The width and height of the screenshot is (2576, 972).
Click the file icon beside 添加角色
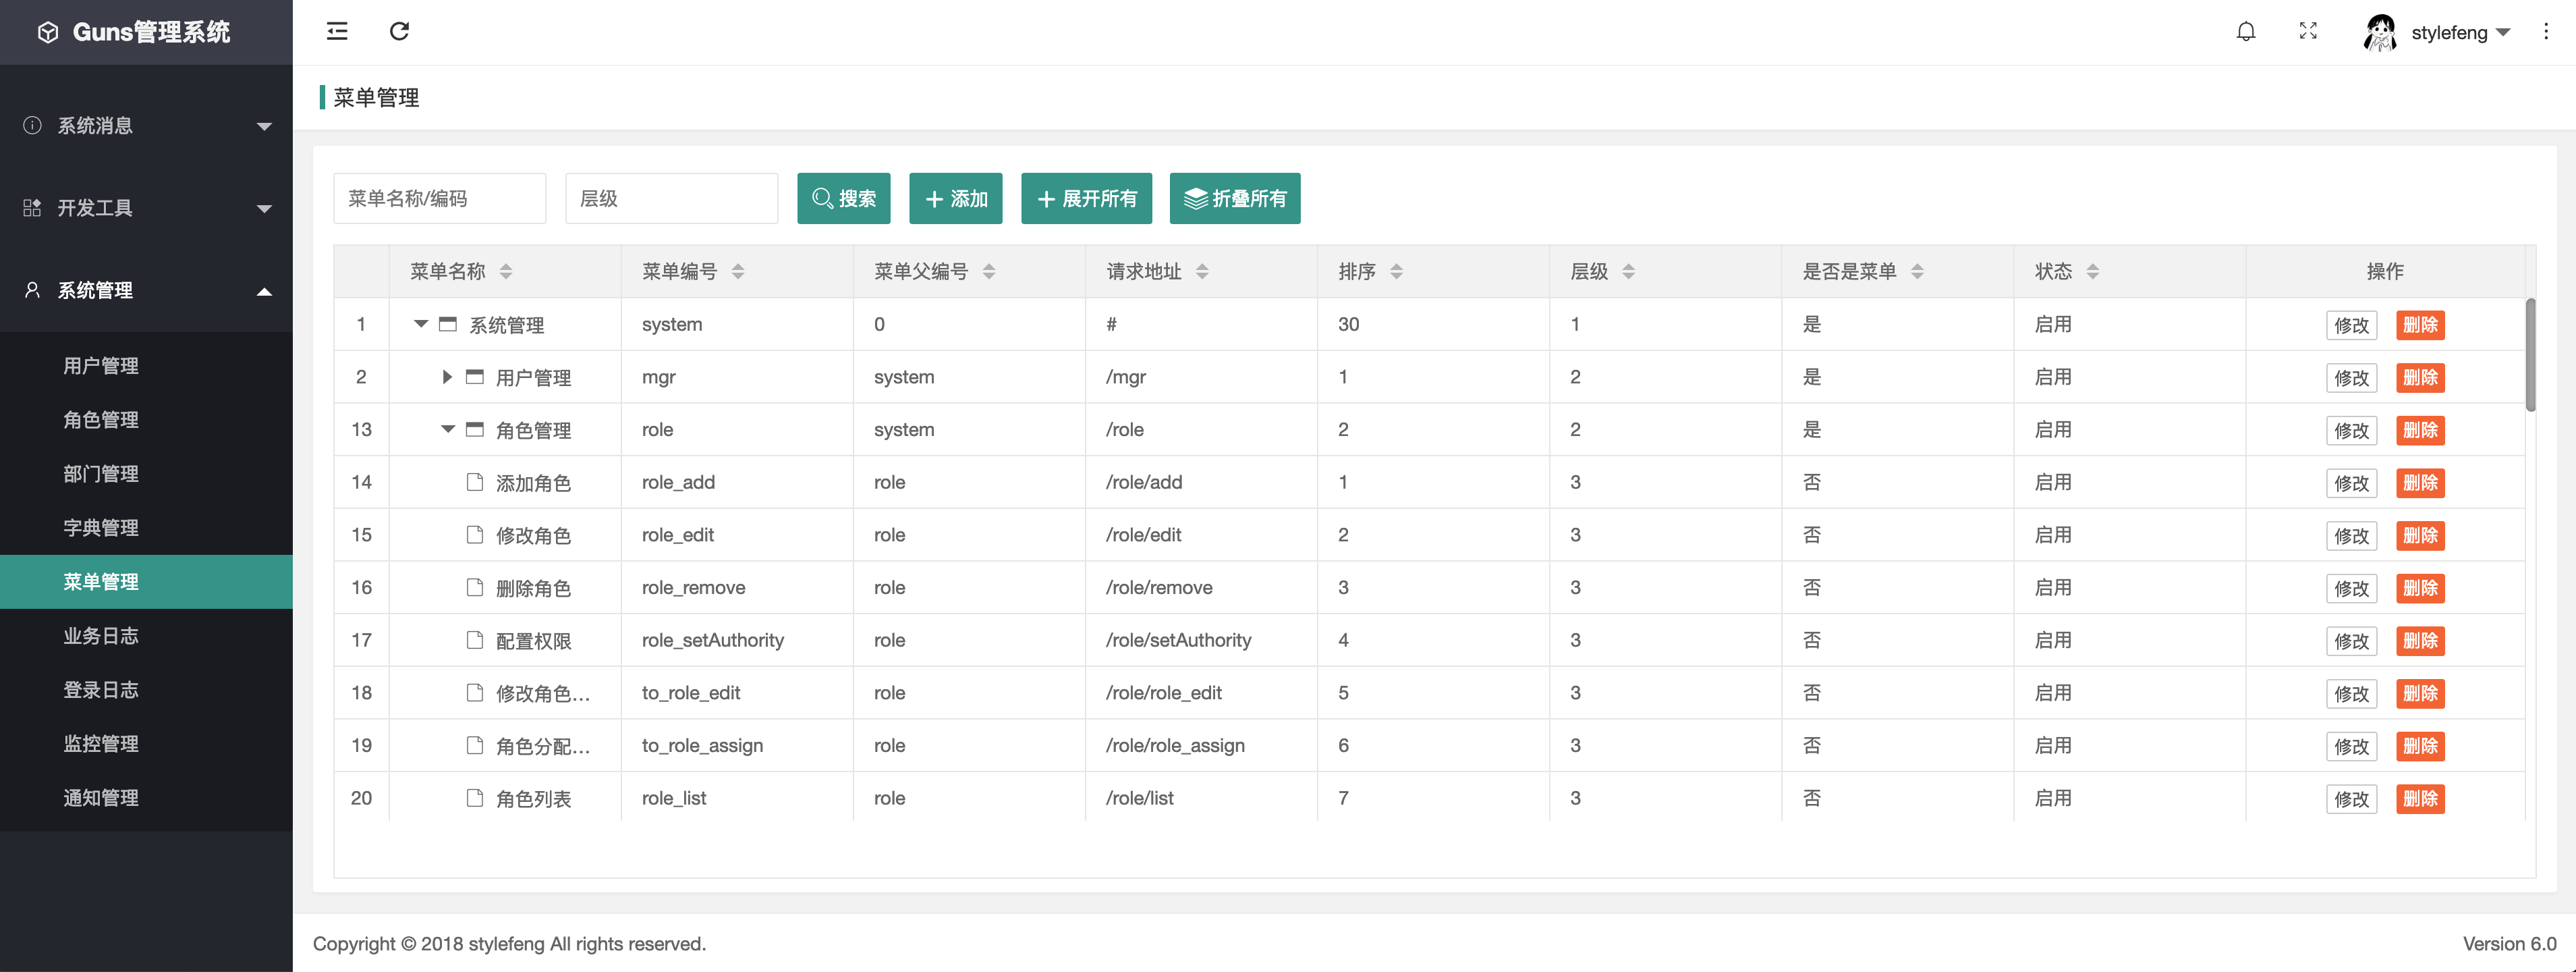(x=475, y=482)
